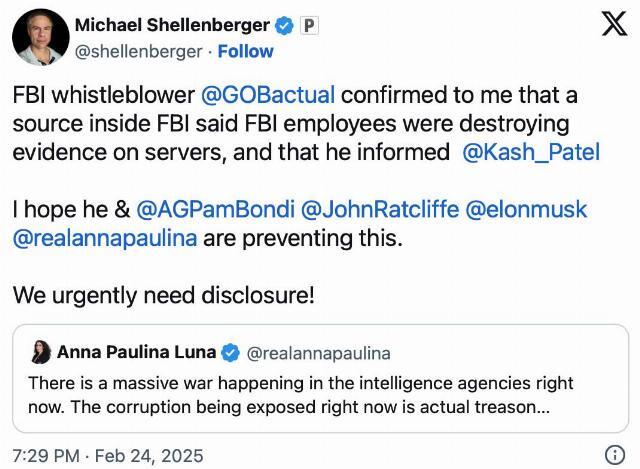Click Michael Shellenberger's blue verified badge
This screenshot has height=469, width=640.
tap(284, 25)
